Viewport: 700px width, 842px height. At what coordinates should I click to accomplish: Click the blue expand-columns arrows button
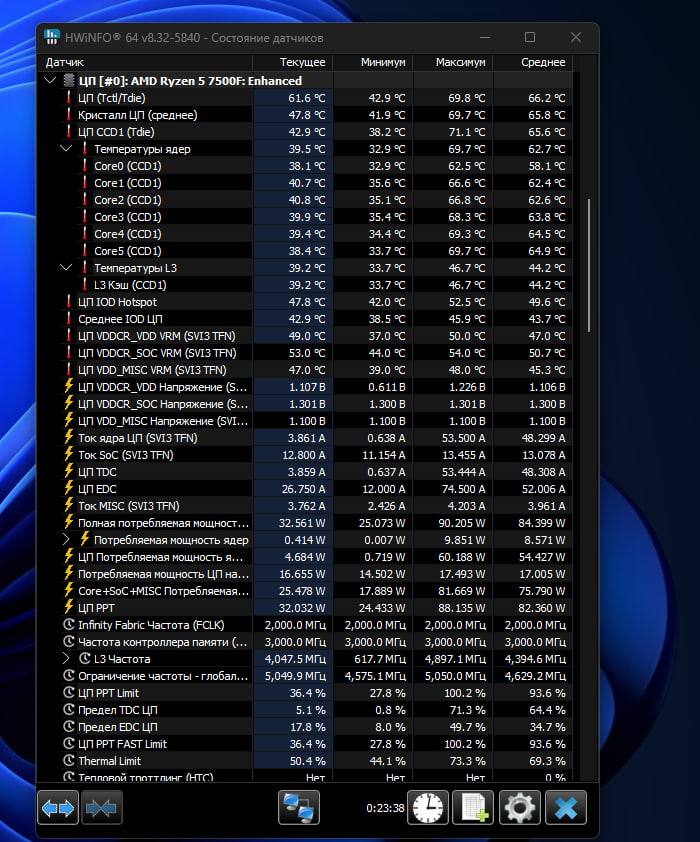click(58, 807)
